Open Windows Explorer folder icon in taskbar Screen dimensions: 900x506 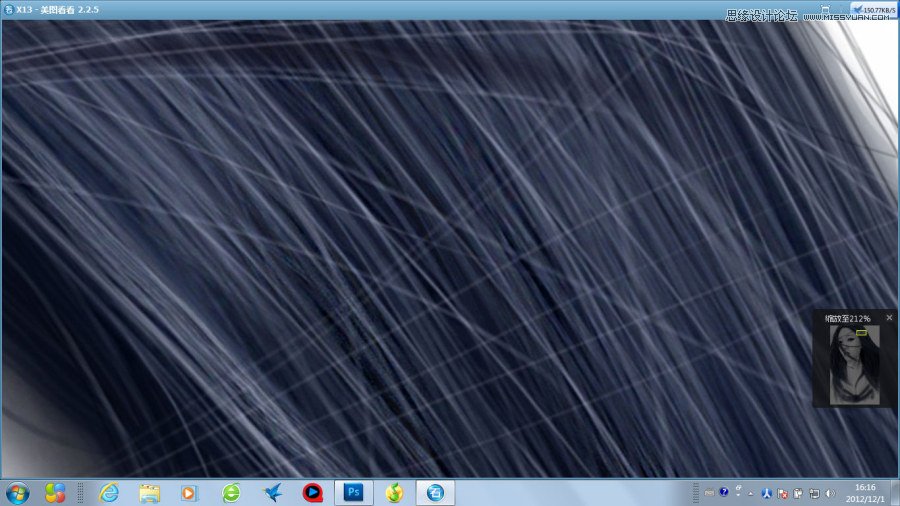coord(149,493)
